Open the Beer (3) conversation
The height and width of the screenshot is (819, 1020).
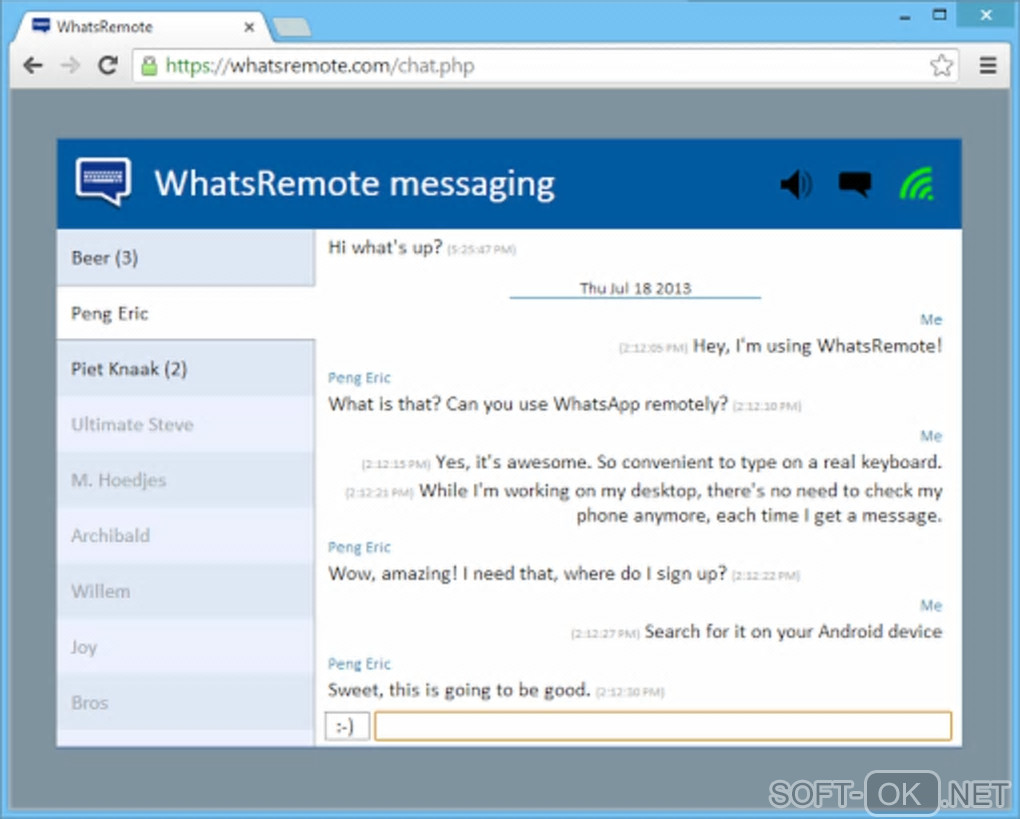pos(186,258)
